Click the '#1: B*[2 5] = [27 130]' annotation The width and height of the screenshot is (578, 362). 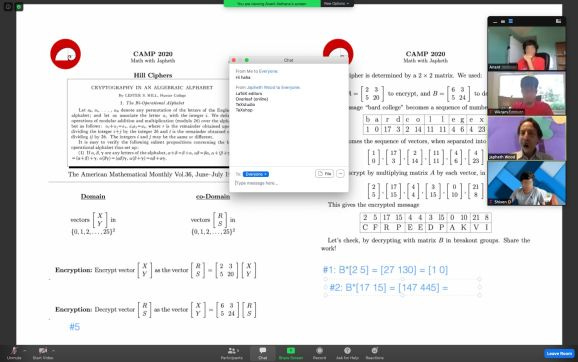point(385,270)
